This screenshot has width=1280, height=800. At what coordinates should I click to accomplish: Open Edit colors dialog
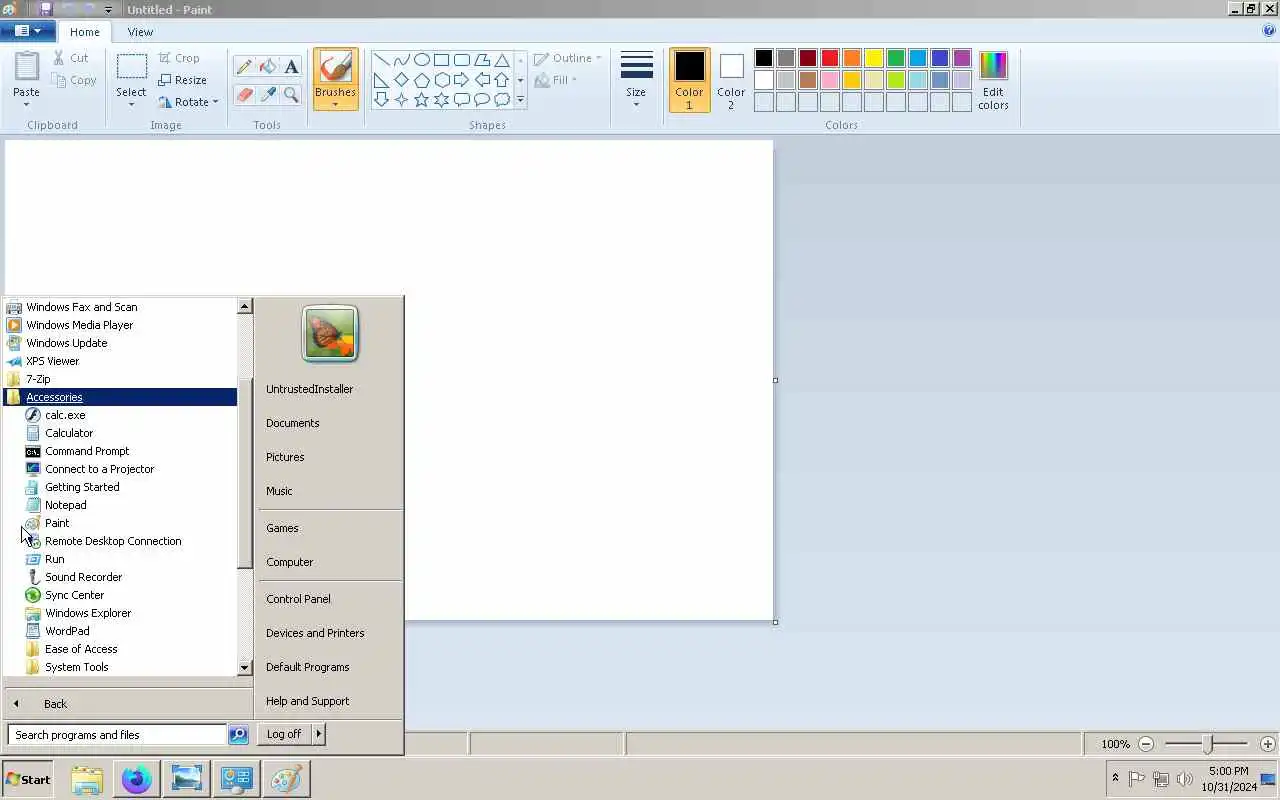click(993, 80)
